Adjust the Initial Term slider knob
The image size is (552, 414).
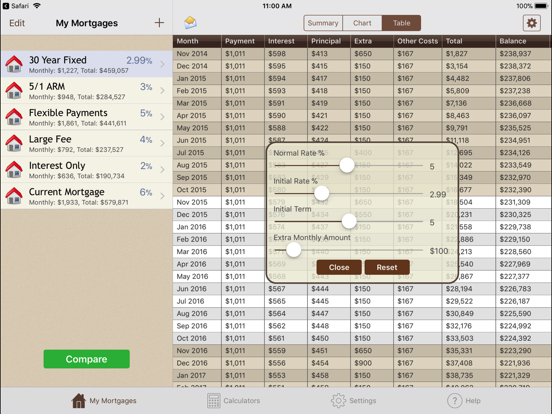pyautogui.click(x=349, y=221)
